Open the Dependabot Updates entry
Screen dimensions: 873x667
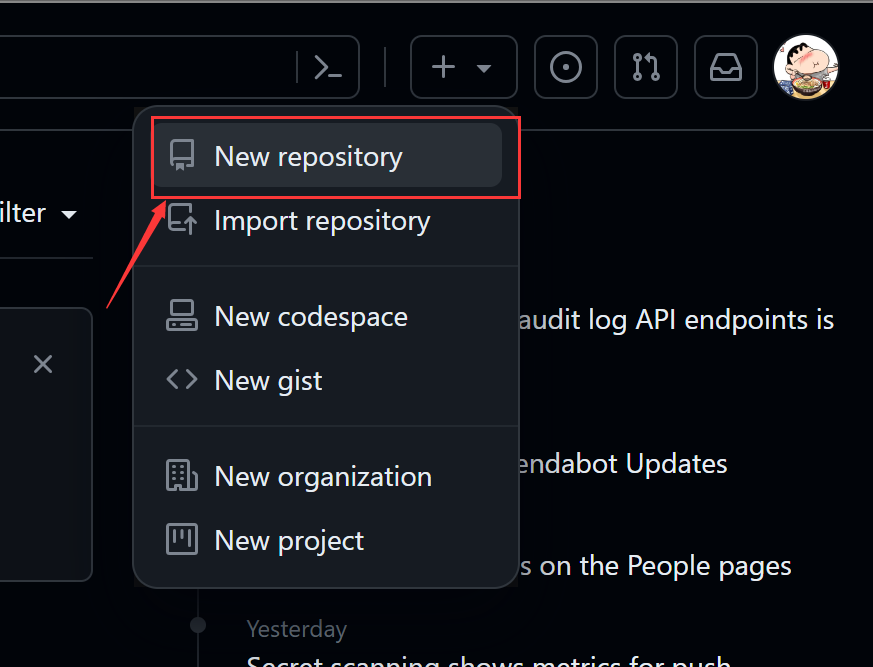click(x=622, y=464)
